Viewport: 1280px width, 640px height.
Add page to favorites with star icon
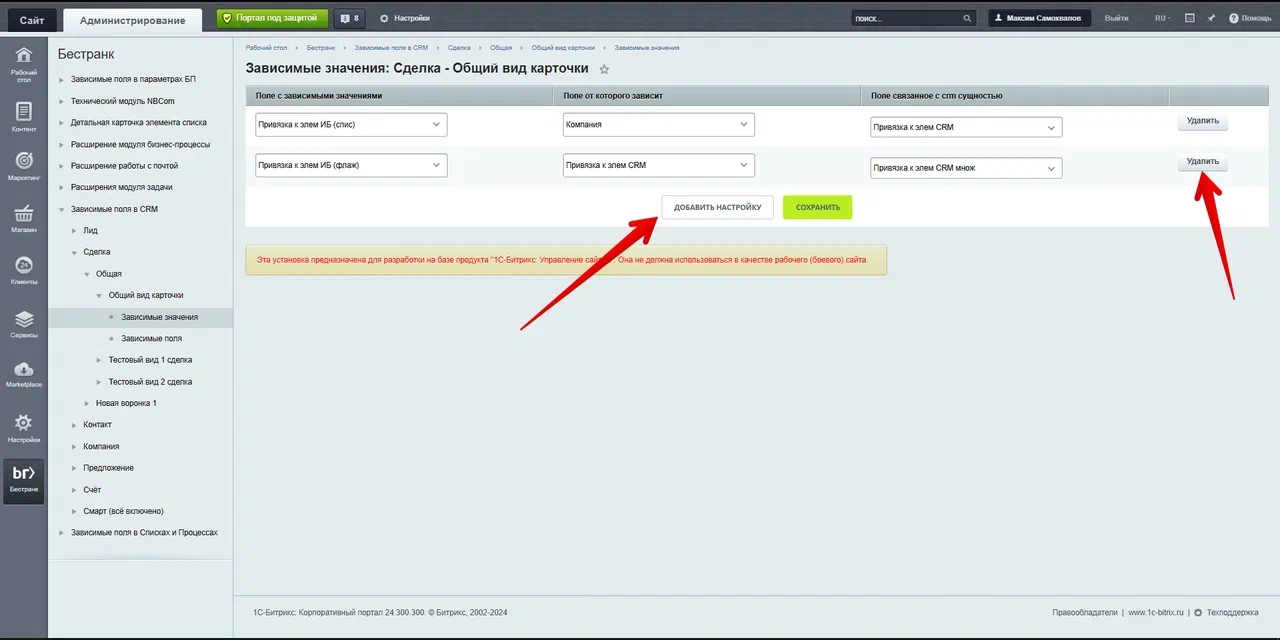click(603, 69)
